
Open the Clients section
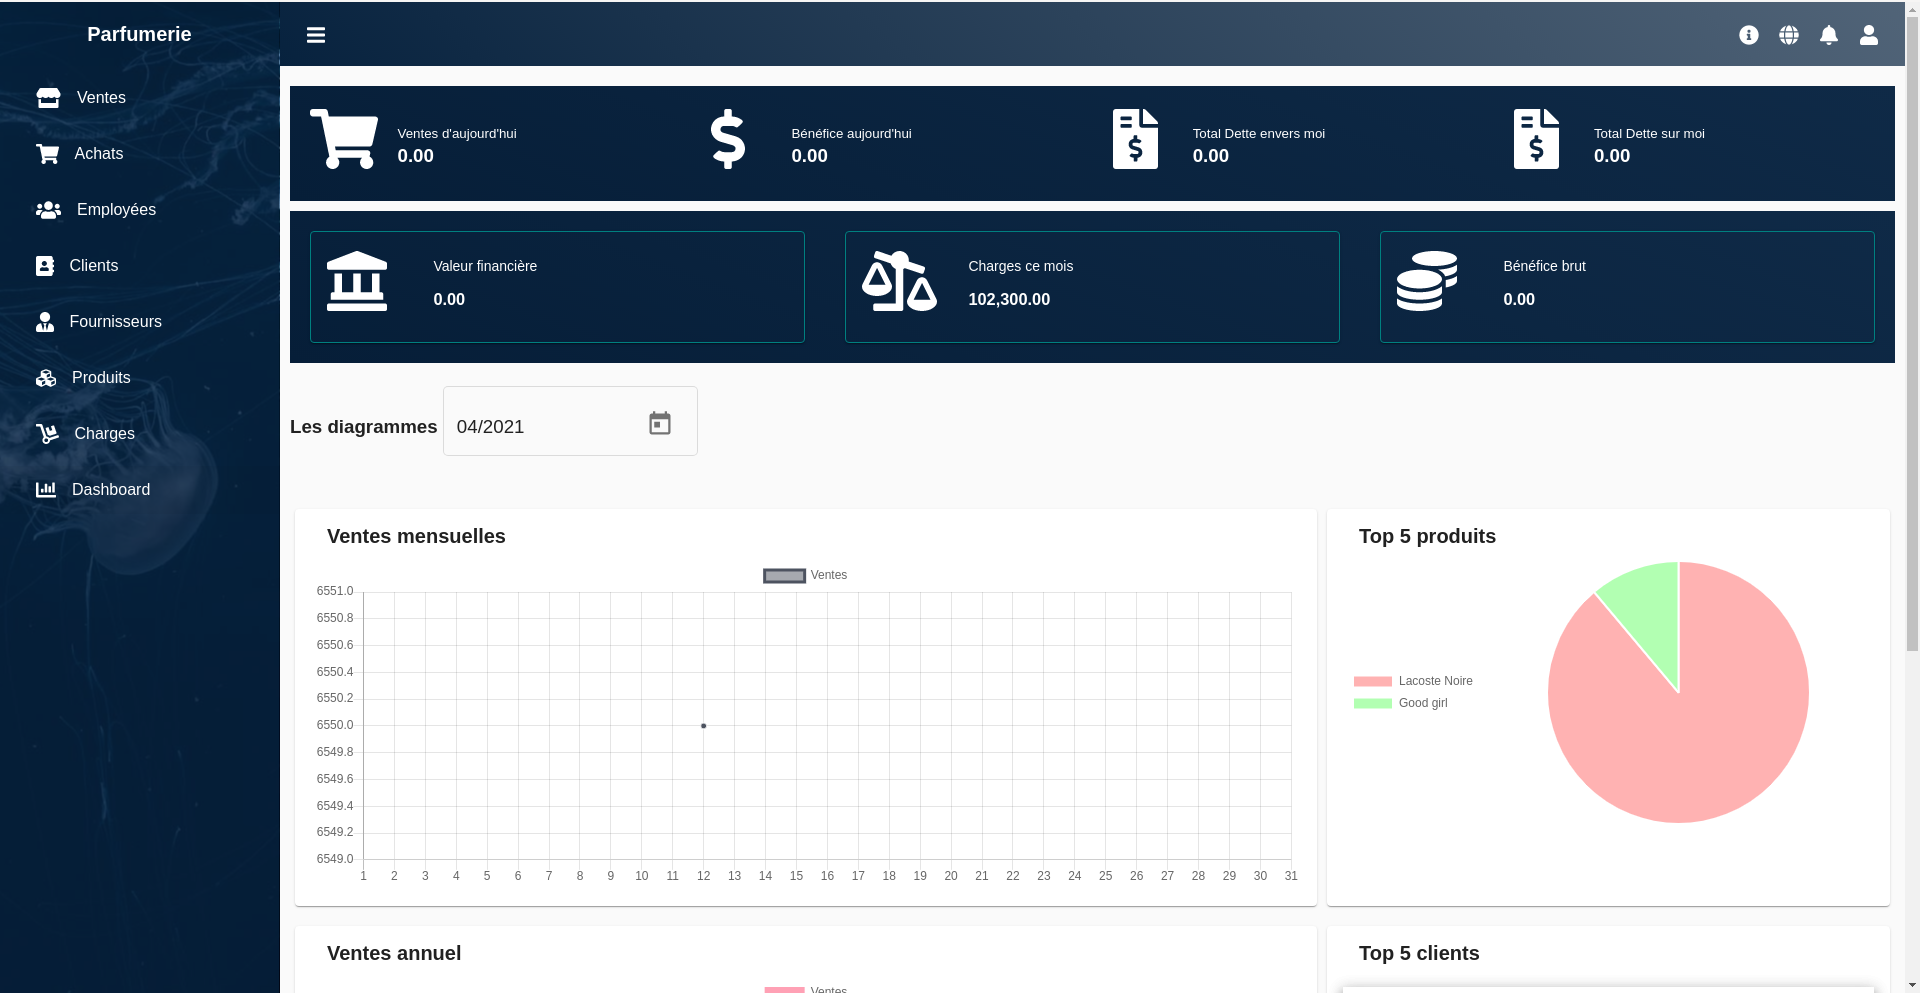pos(94,265)
